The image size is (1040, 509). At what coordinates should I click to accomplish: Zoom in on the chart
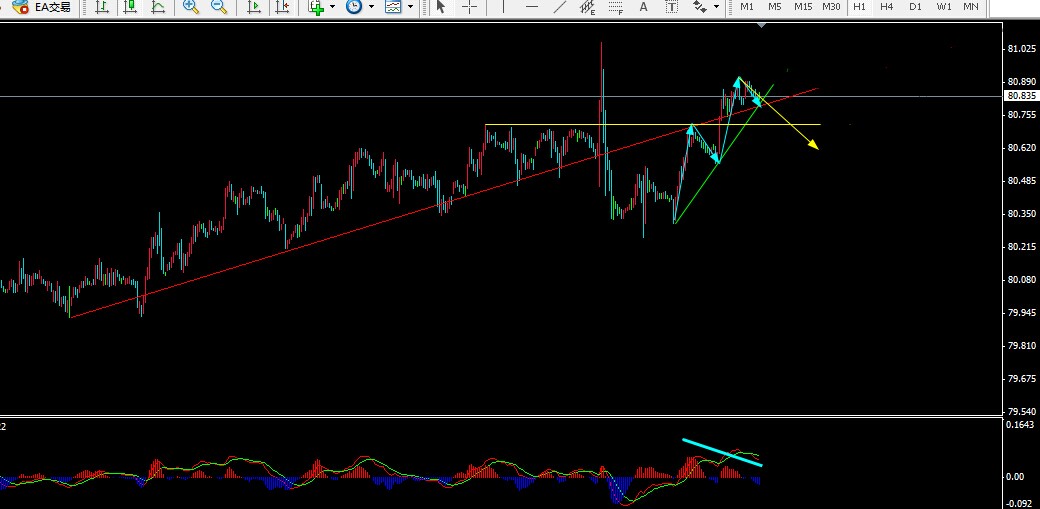pyautogui.click(x=191, y=7)
